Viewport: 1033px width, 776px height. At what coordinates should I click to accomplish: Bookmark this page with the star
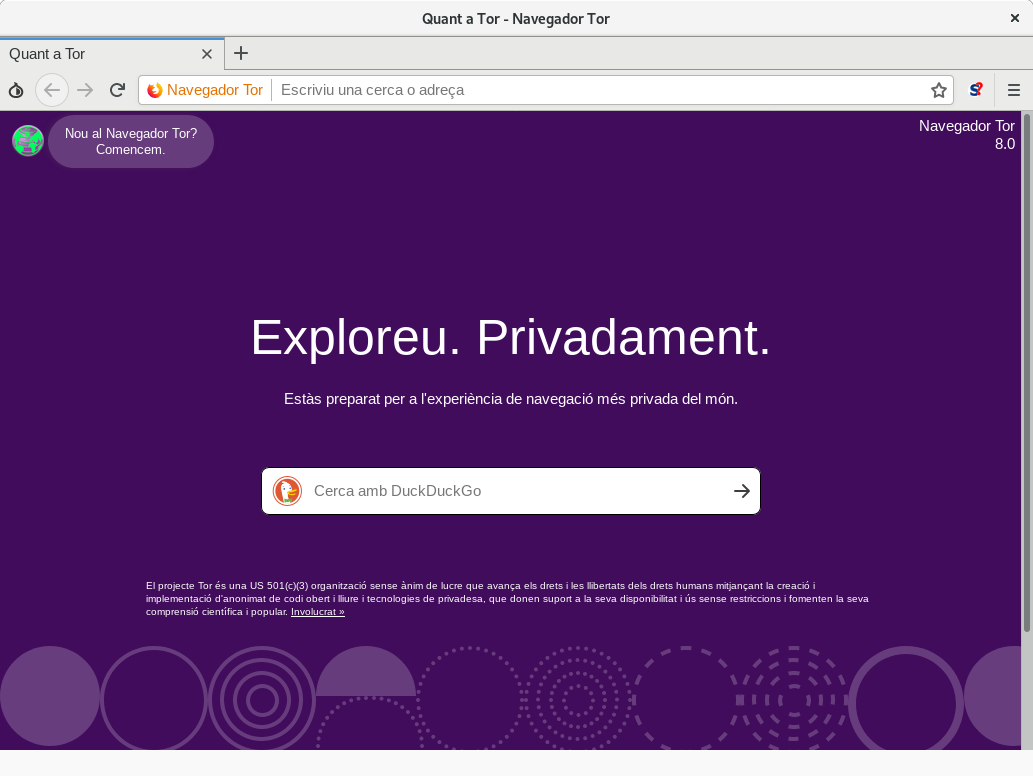[x=939, y=90]
